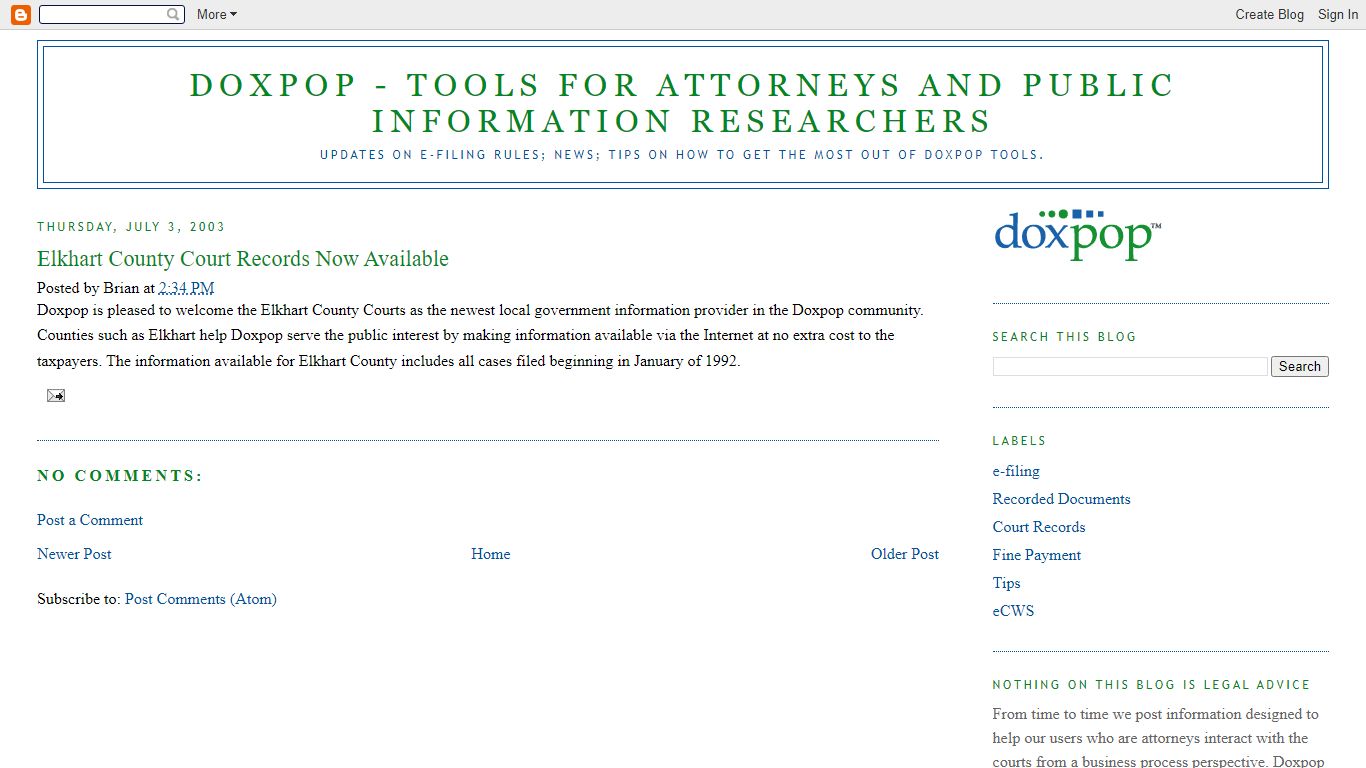The width and height of the screenshot is (1366, 768).
Task: Click the Search button in sidebar
Action: (x=1300, y=366)
